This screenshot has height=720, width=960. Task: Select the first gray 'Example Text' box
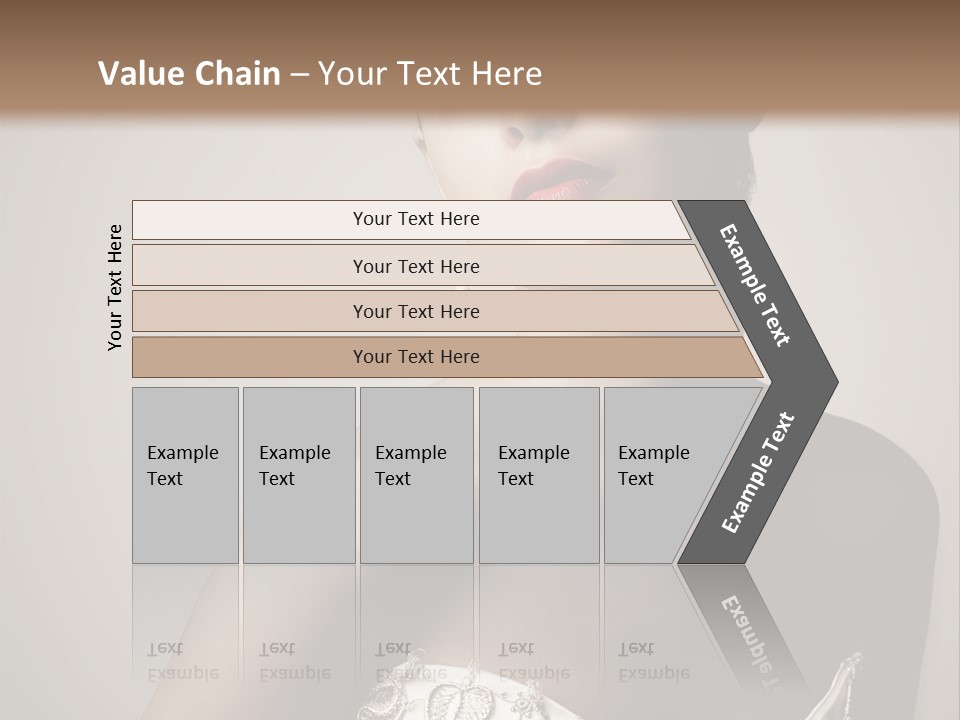tap(186, 475)
